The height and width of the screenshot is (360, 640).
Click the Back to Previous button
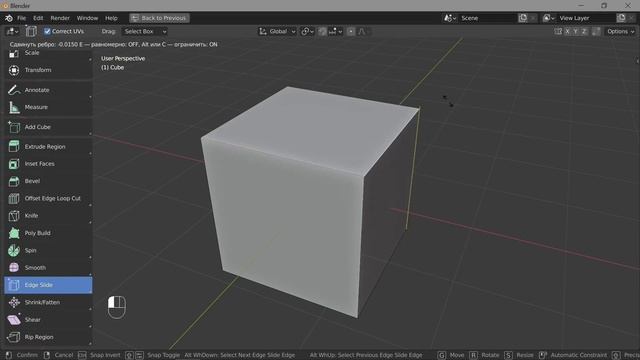pyautogui.click(x=159, y=18)
